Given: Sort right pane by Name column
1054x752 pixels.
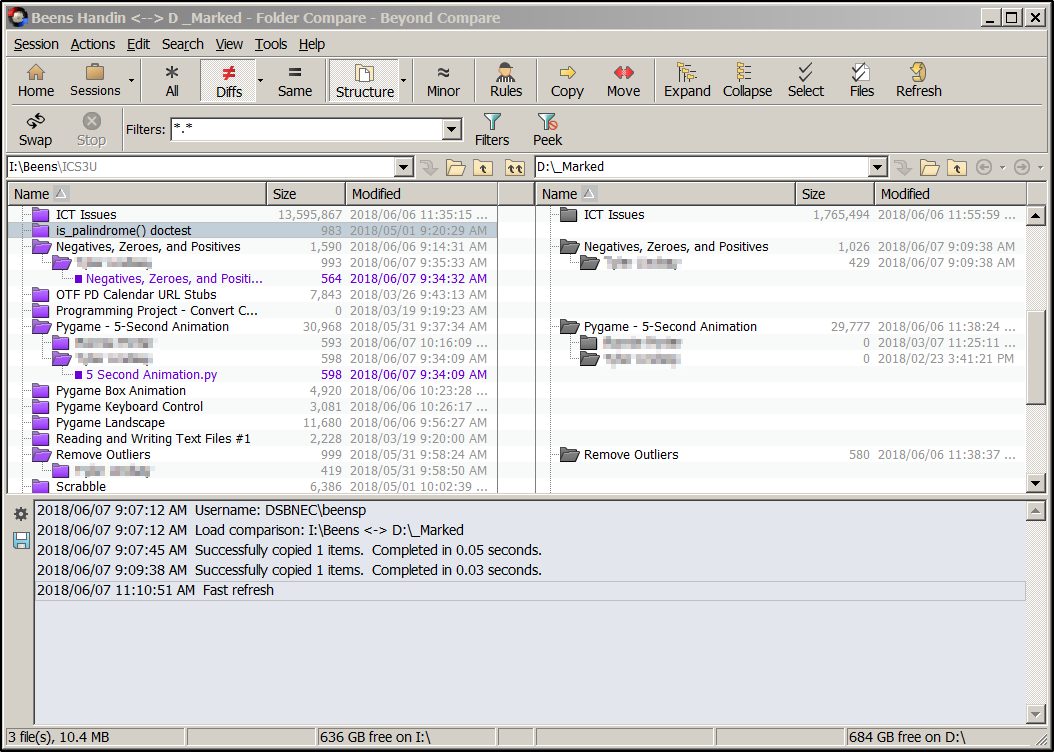Looking at the screenshot, I should click(665, 194).
